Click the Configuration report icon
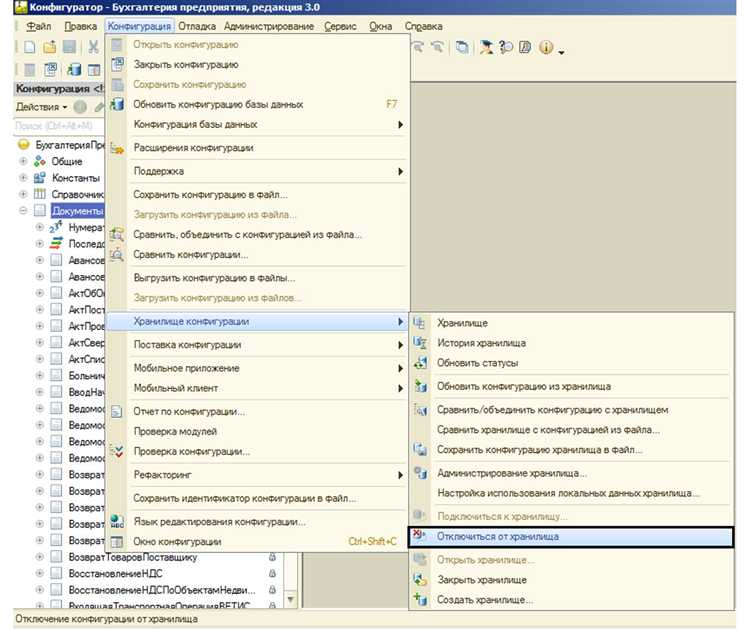 click(x=117, y=411)
